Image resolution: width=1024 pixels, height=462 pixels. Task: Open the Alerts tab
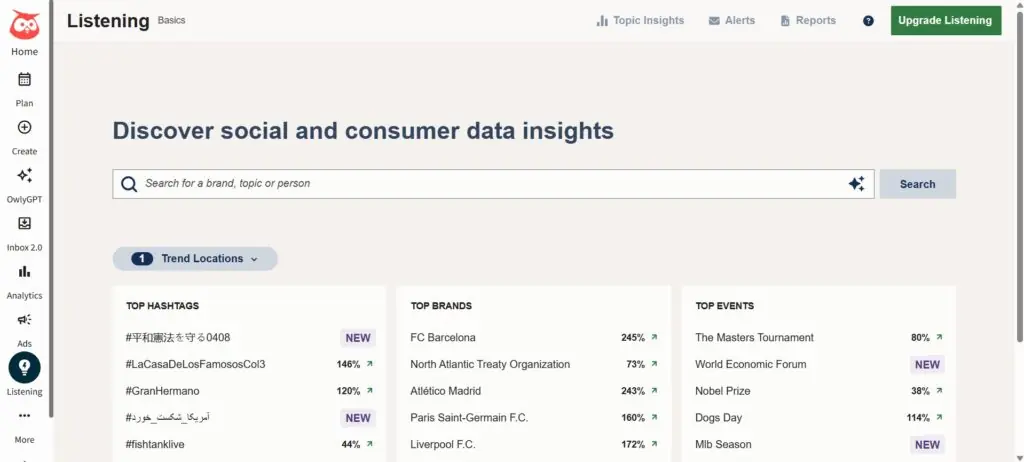tap(731, 21)
